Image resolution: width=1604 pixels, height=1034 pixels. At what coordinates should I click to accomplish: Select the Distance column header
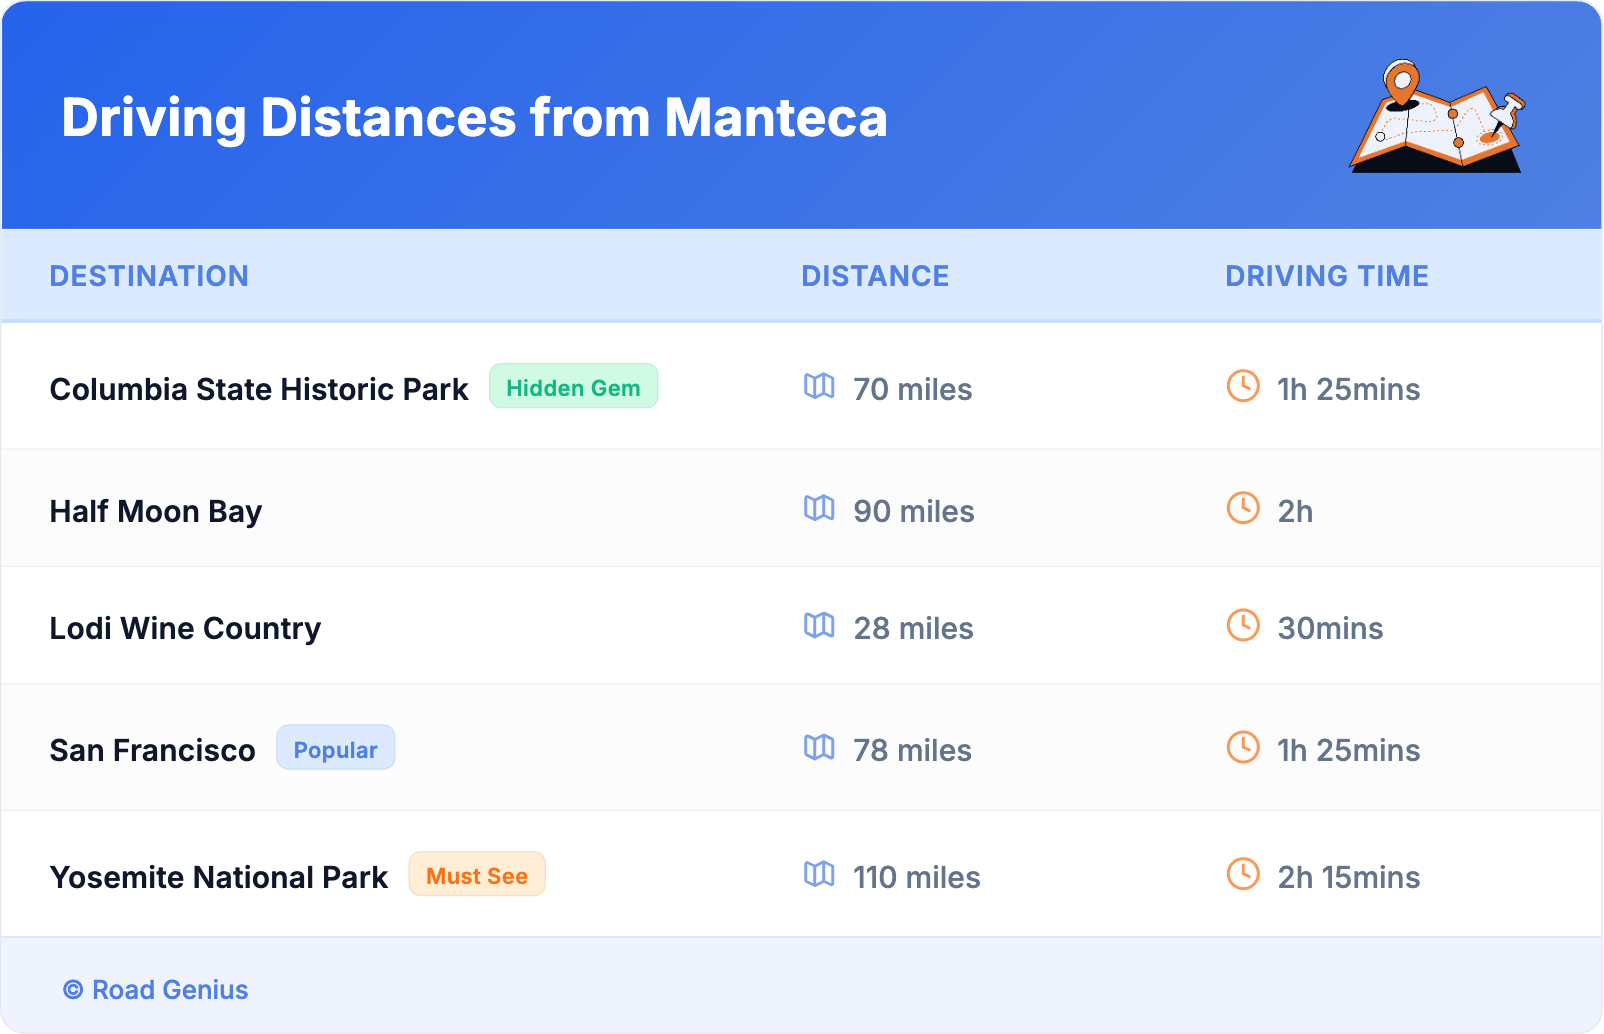tap(875, 276)
